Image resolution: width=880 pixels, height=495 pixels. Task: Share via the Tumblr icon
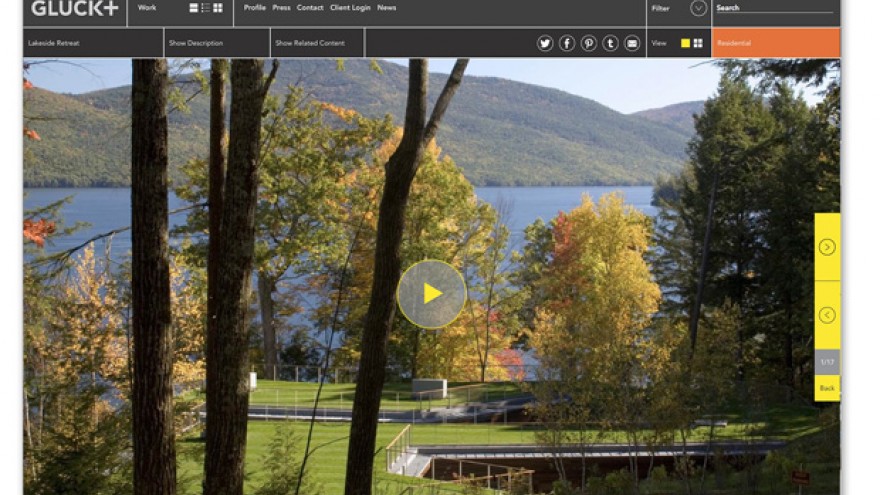point(610,43)
